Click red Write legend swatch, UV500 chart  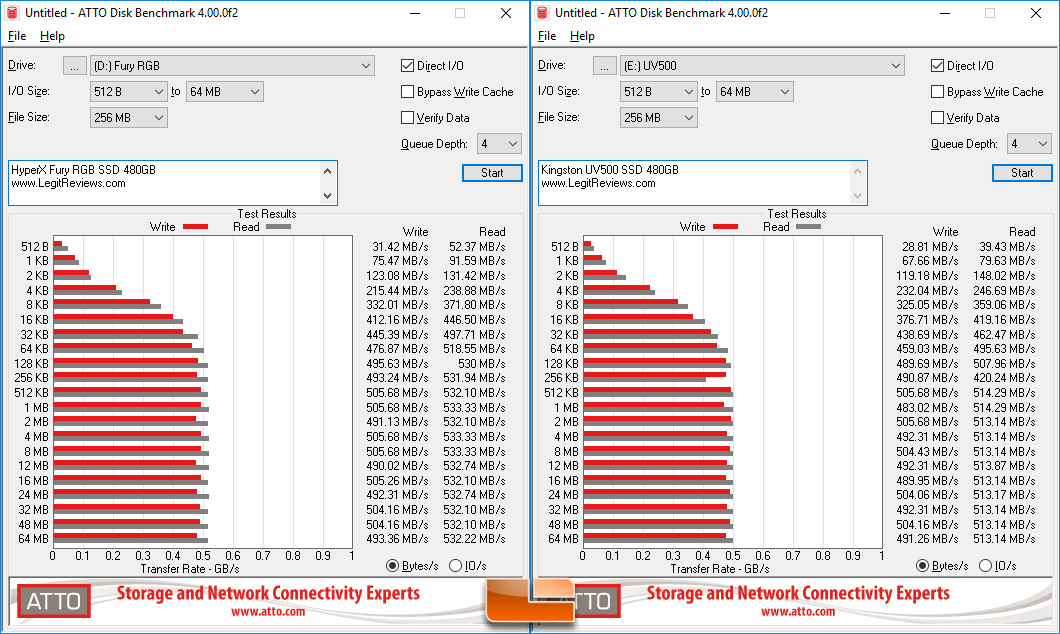tap(725, 226)
